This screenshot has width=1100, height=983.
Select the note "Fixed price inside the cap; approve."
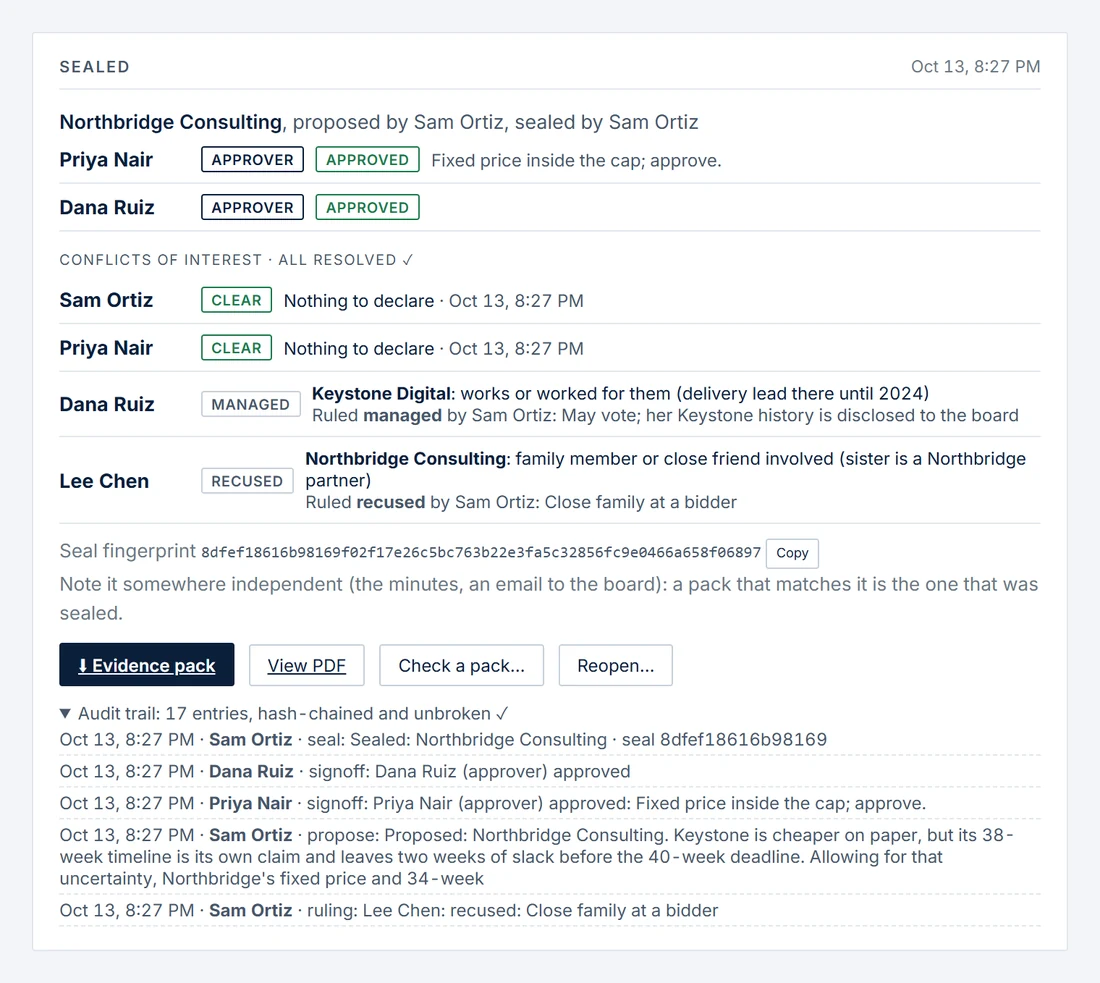click(576, 161)
